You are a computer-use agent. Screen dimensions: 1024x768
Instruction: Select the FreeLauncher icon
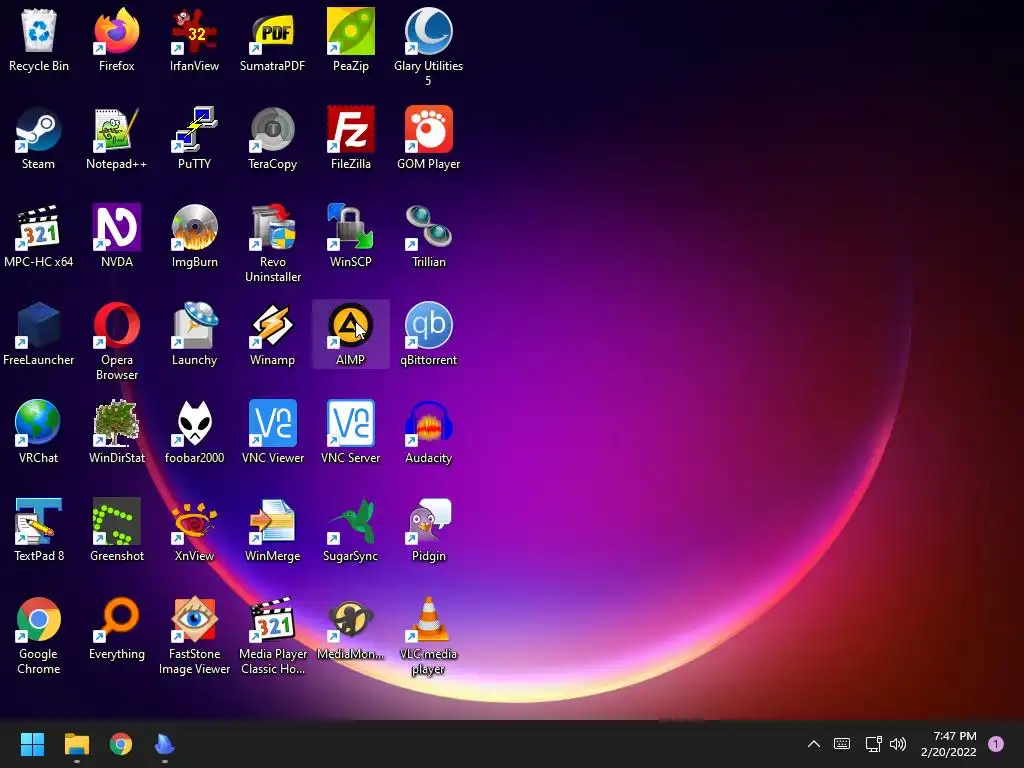(39, 325)
